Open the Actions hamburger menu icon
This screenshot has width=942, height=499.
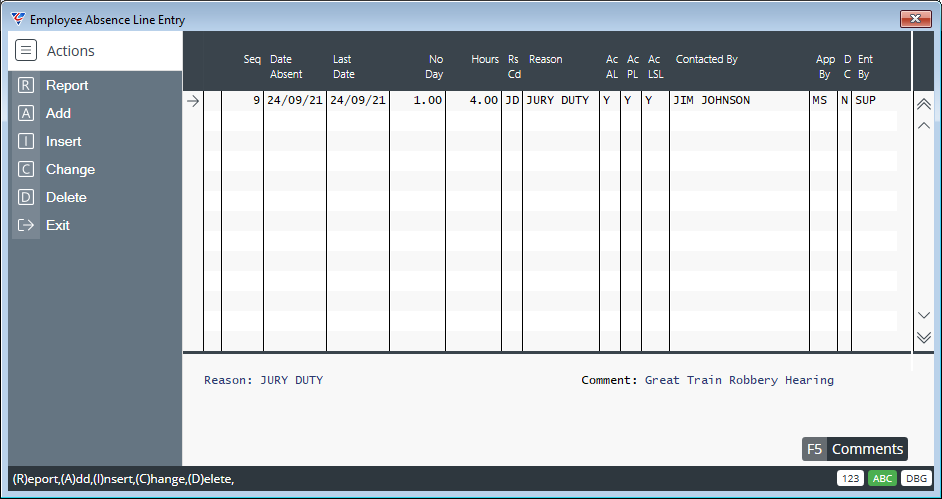pyautogui.click(x=26, y=50)
